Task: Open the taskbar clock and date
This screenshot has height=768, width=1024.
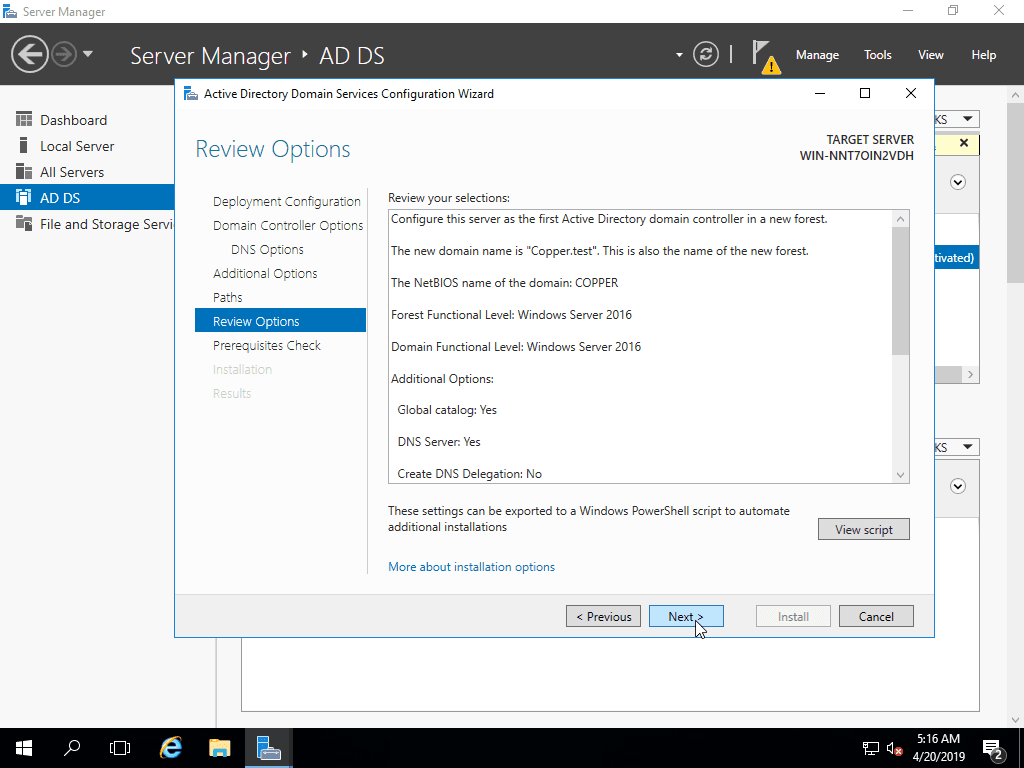Action: (x=938, y=748)
